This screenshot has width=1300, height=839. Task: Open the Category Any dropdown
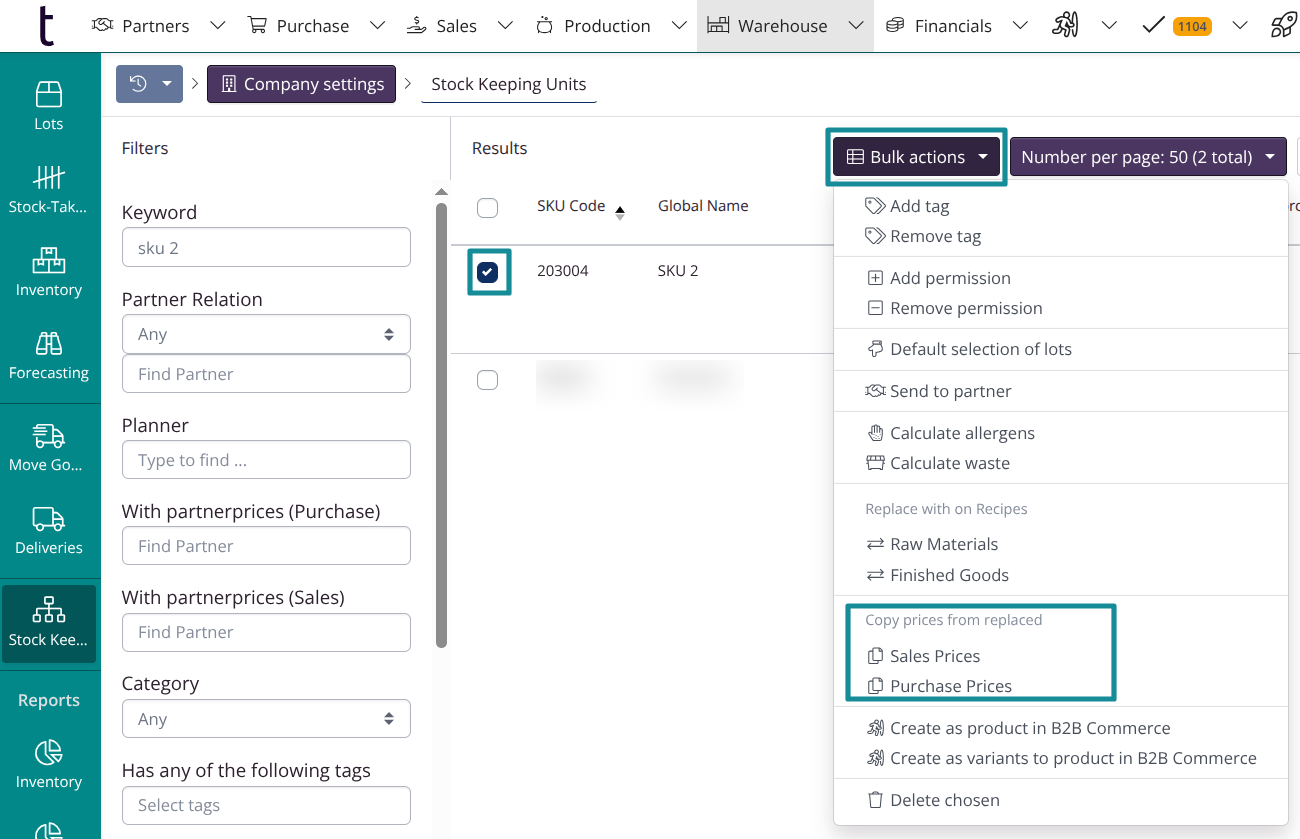pos(266,719)
